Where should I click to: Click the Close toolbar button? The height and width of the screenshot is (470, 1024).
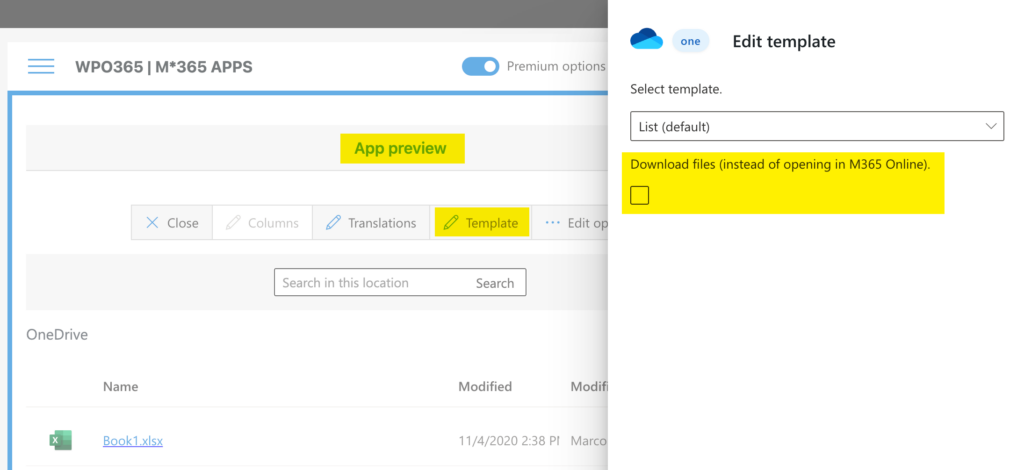pyautogui.click(x=172, y=223)
